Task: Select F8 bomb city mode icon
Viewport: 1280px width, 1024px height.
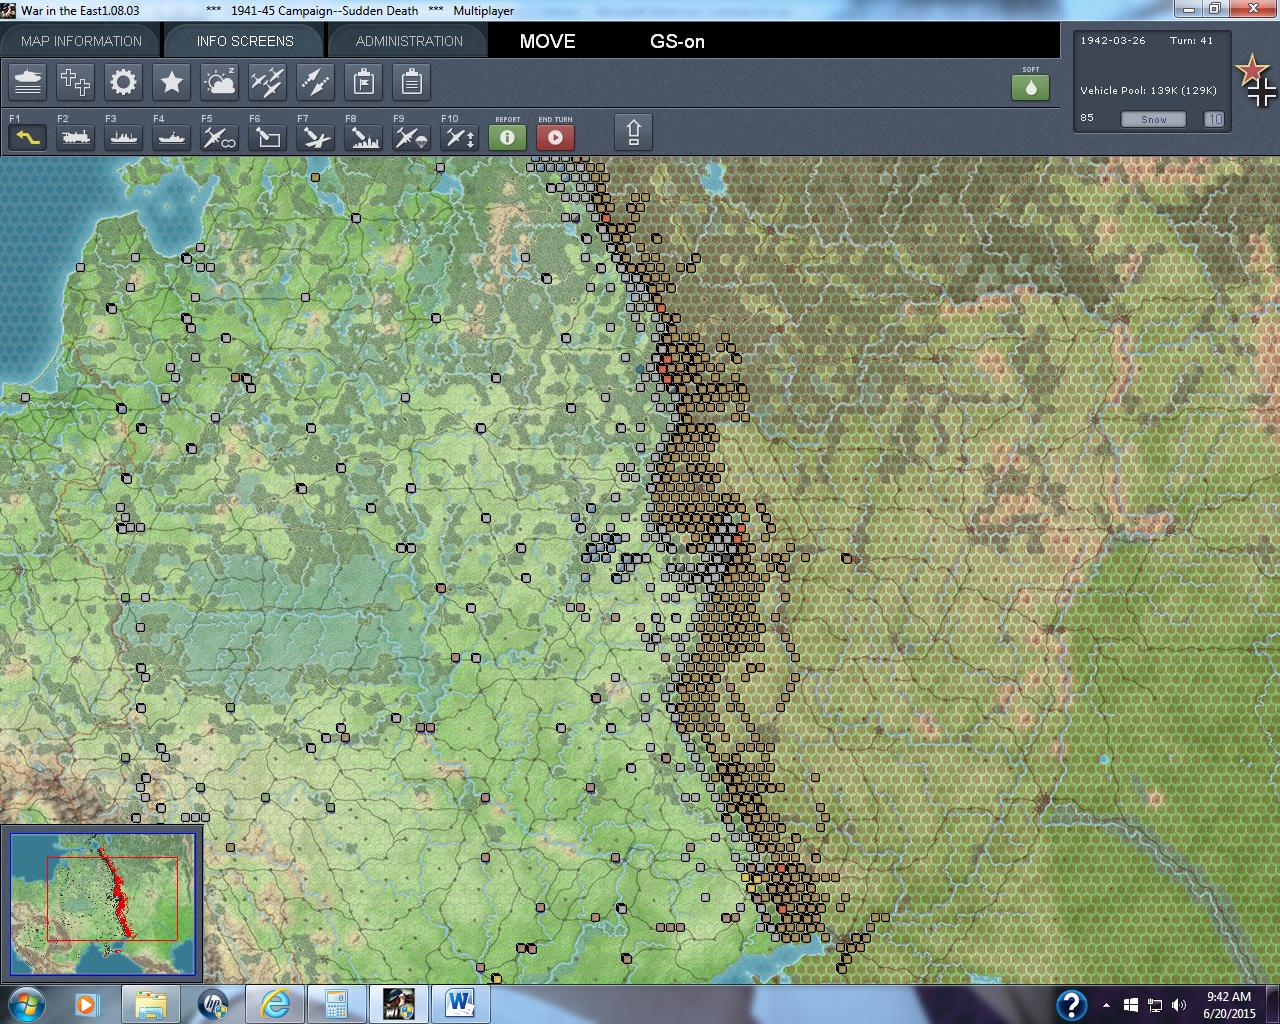Action: [x=364, y=136]
